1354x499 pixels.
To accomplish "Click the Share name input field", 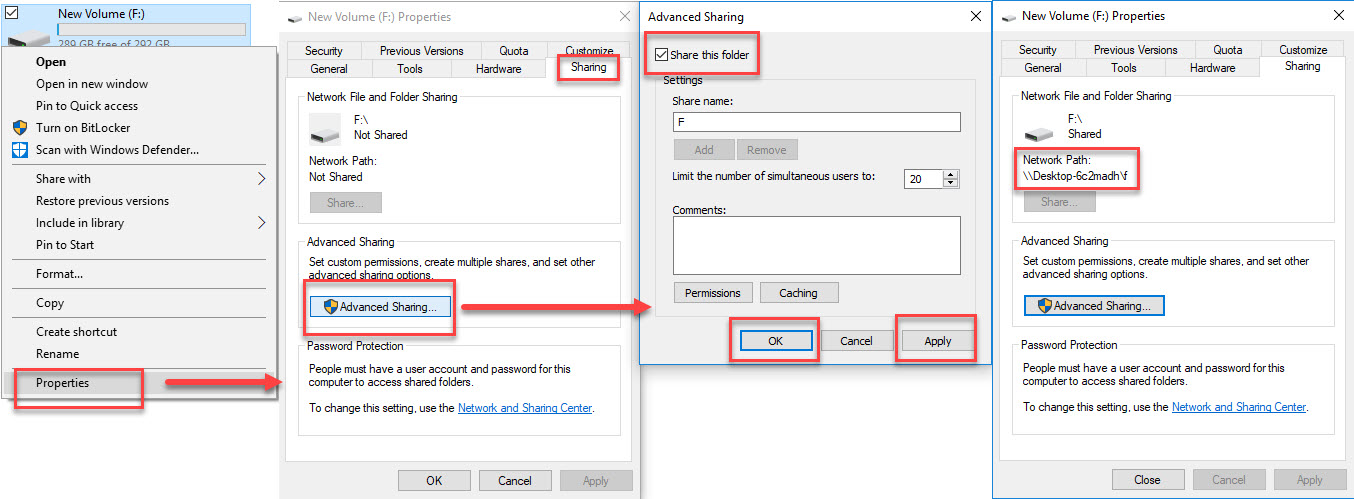I will [817, 122].
